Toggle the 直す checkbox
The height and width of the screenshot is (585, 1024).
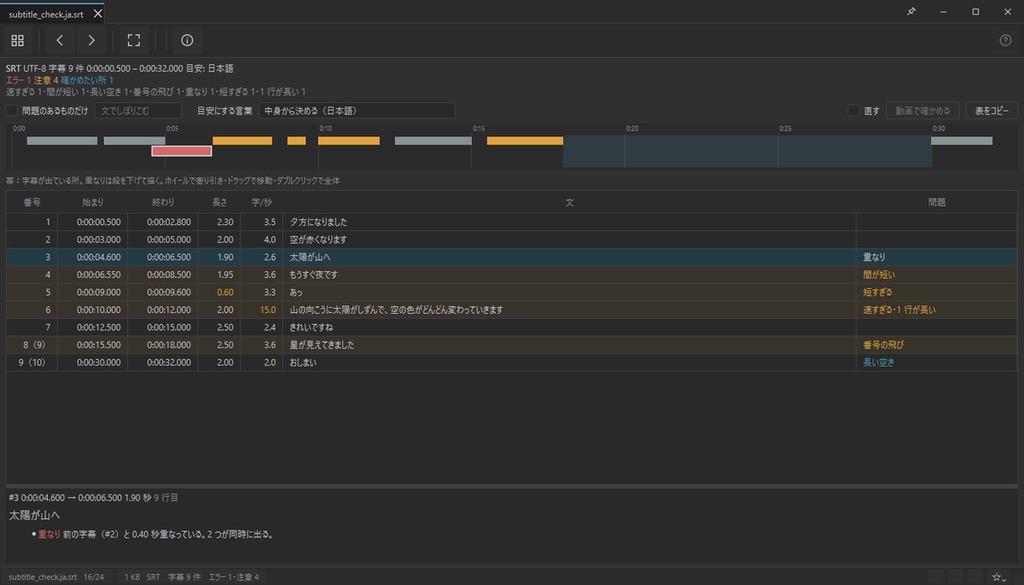[853, 110]
